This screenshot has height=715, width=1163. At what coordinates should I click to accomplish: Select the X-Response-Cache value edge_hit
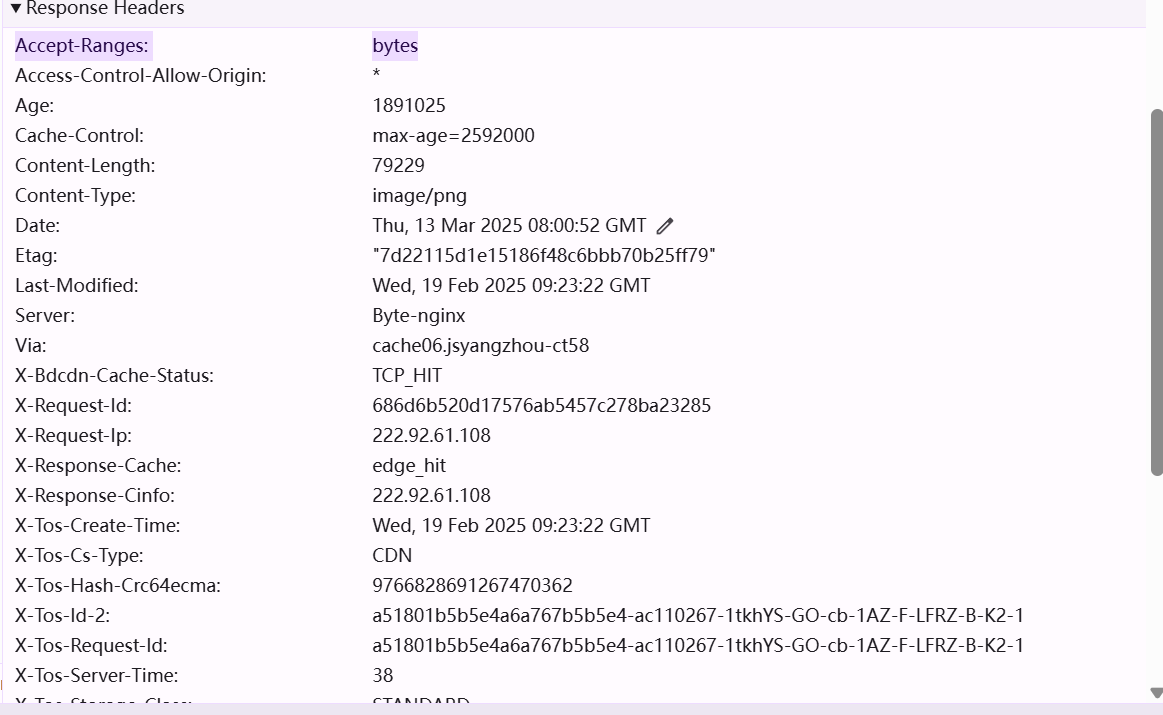pyautogui.click(x=409, y=465)
